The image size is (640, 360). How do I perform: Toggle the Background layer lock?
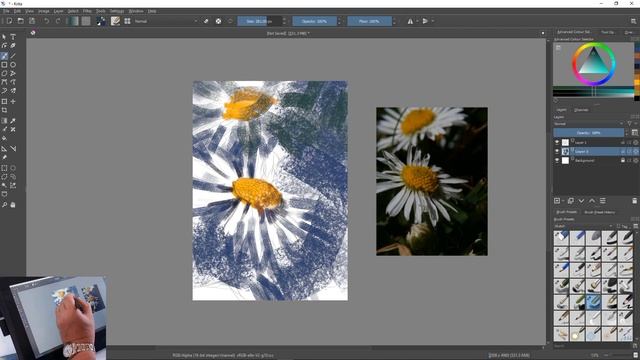pos(623,160)
